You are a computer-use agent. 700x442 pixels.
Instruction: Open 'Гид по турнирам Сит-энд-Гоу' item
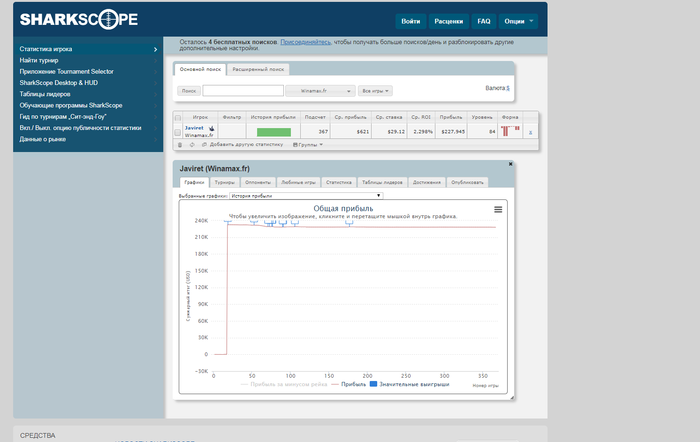[x=88, y=117]
